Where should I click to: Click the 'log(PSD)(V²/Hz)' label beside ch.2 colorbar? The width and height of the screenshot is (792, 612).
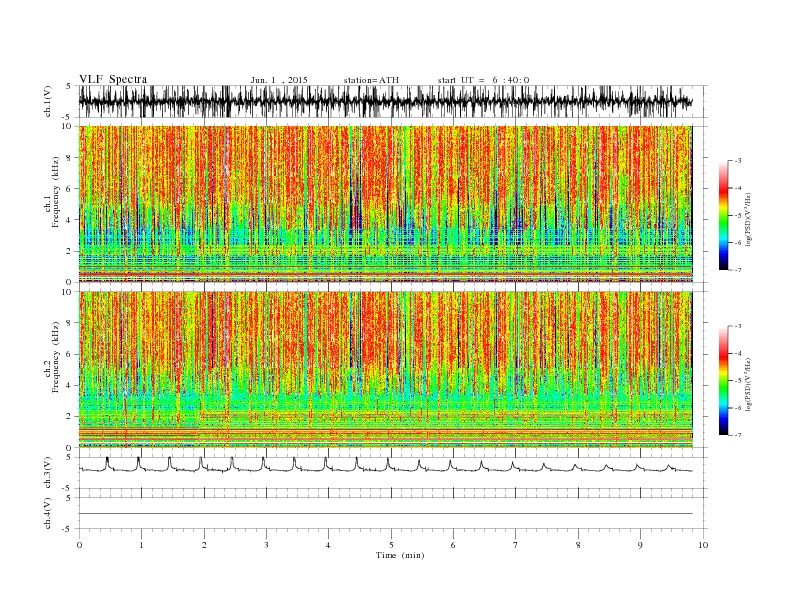(748, 384)
